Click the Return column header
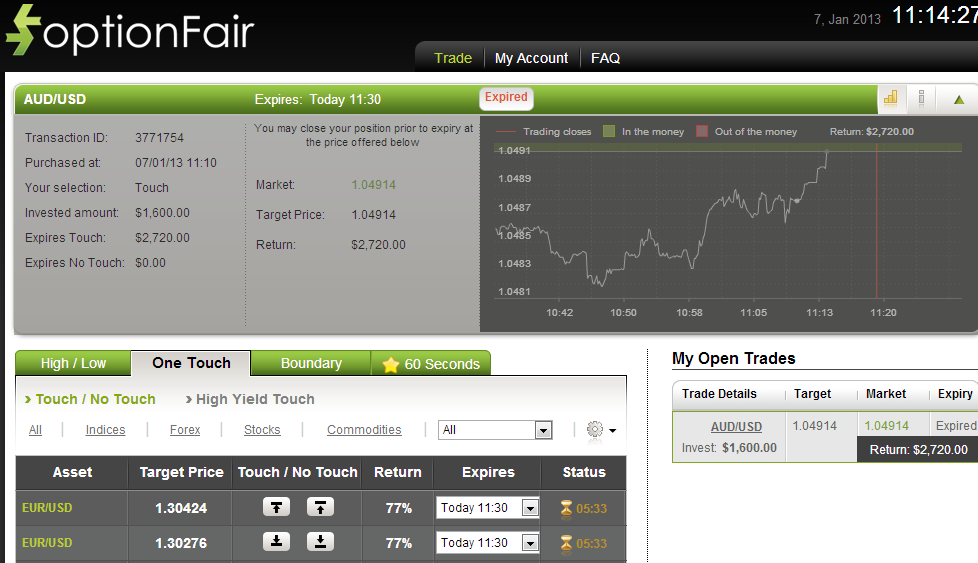The image size is (978, 563). pos(398,472)
